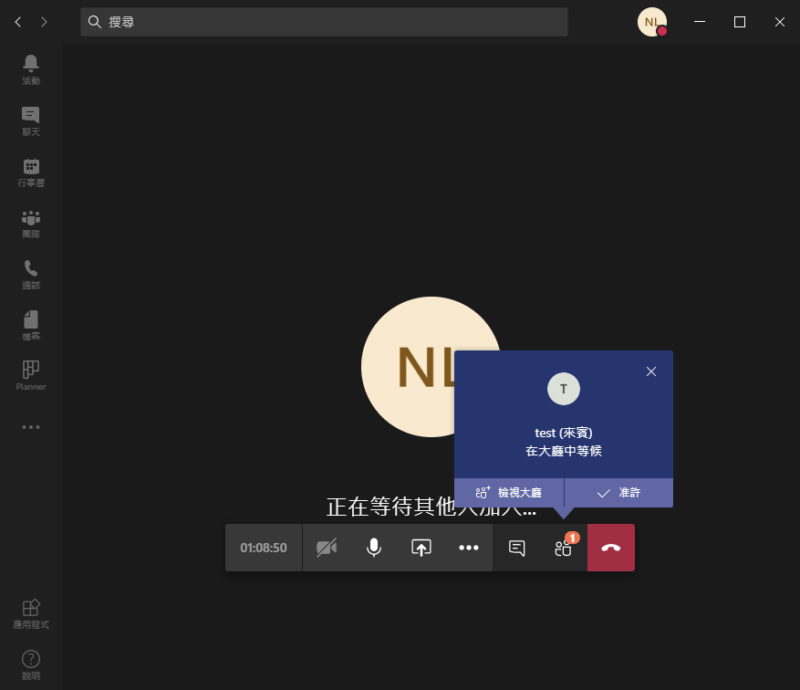
Task: Open the Activity bell in sidebar
Action: click(31, 68)
